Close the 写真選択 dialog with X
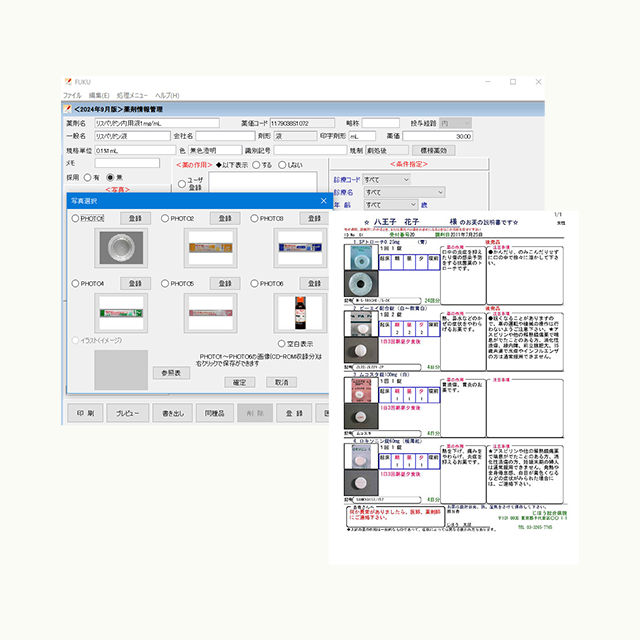640x640 pixels. tap(323, 201)
